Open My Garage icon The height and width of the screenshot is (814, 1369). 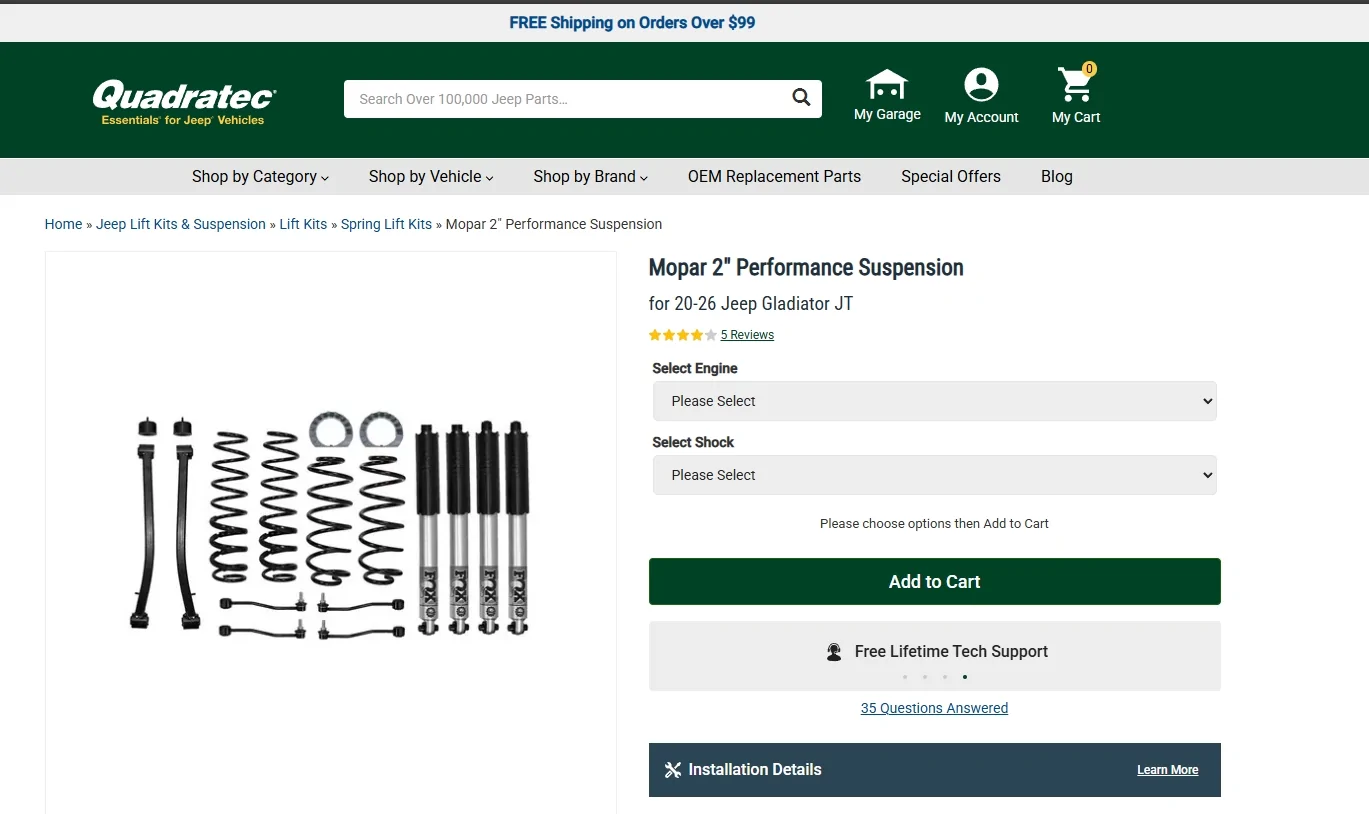pos(887,84)
